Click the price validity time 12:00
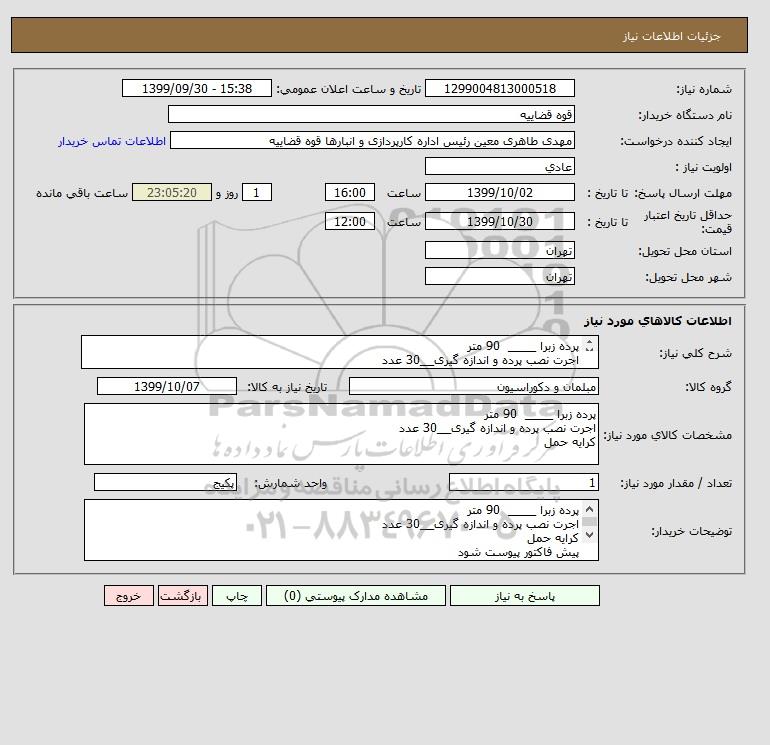The width and height of the screenshot is (770, 745). coord(350,221)
